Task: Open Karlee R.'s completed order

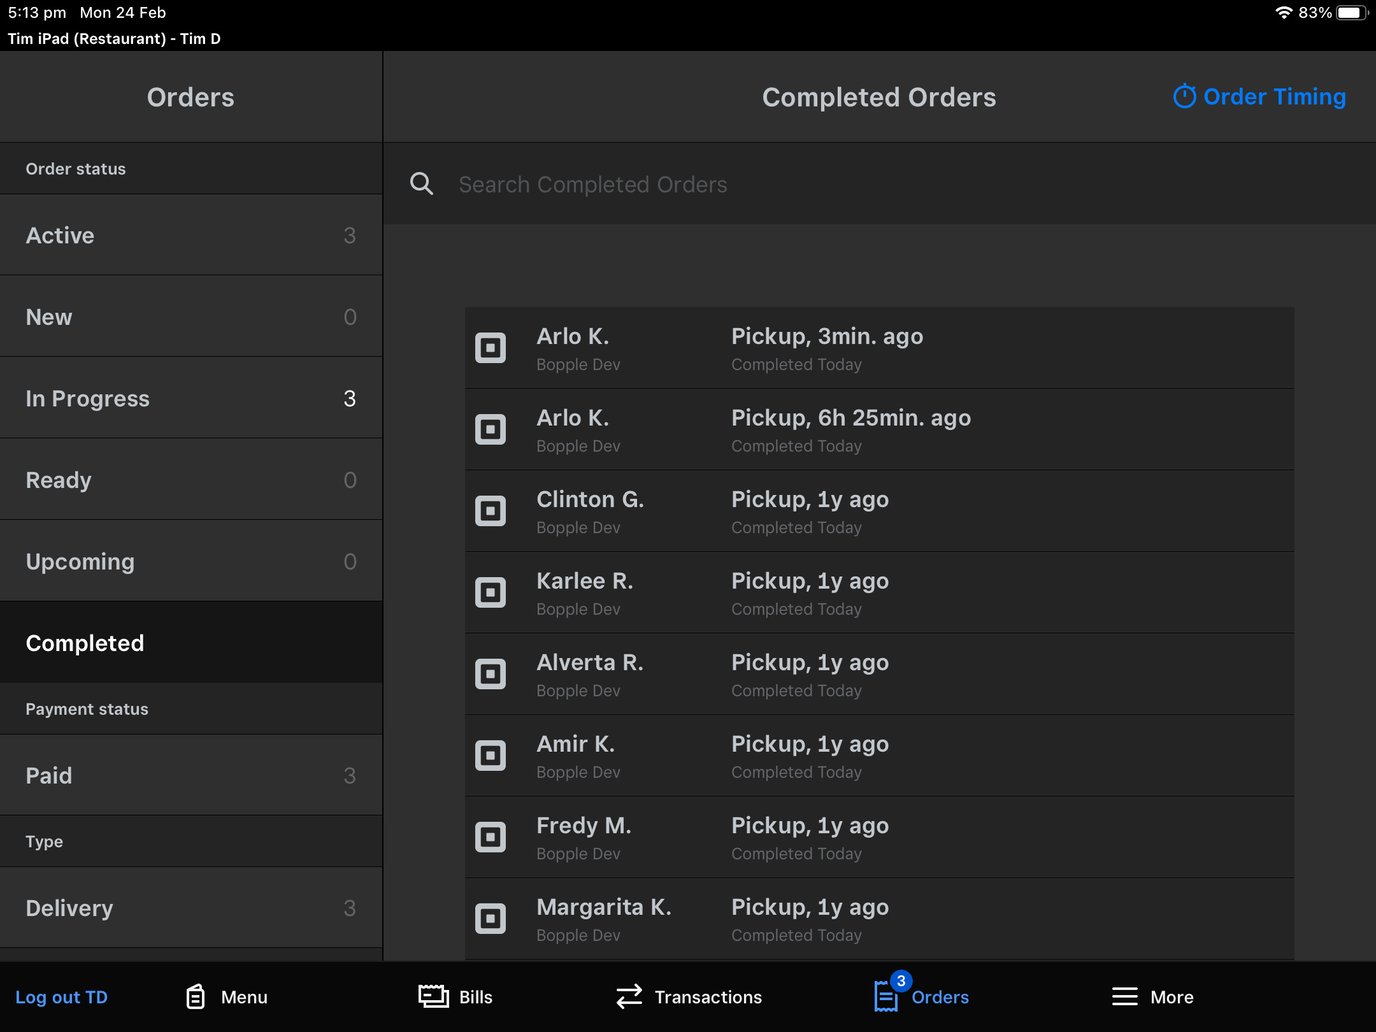Action: pyautogui.click(x=879, y=592)
